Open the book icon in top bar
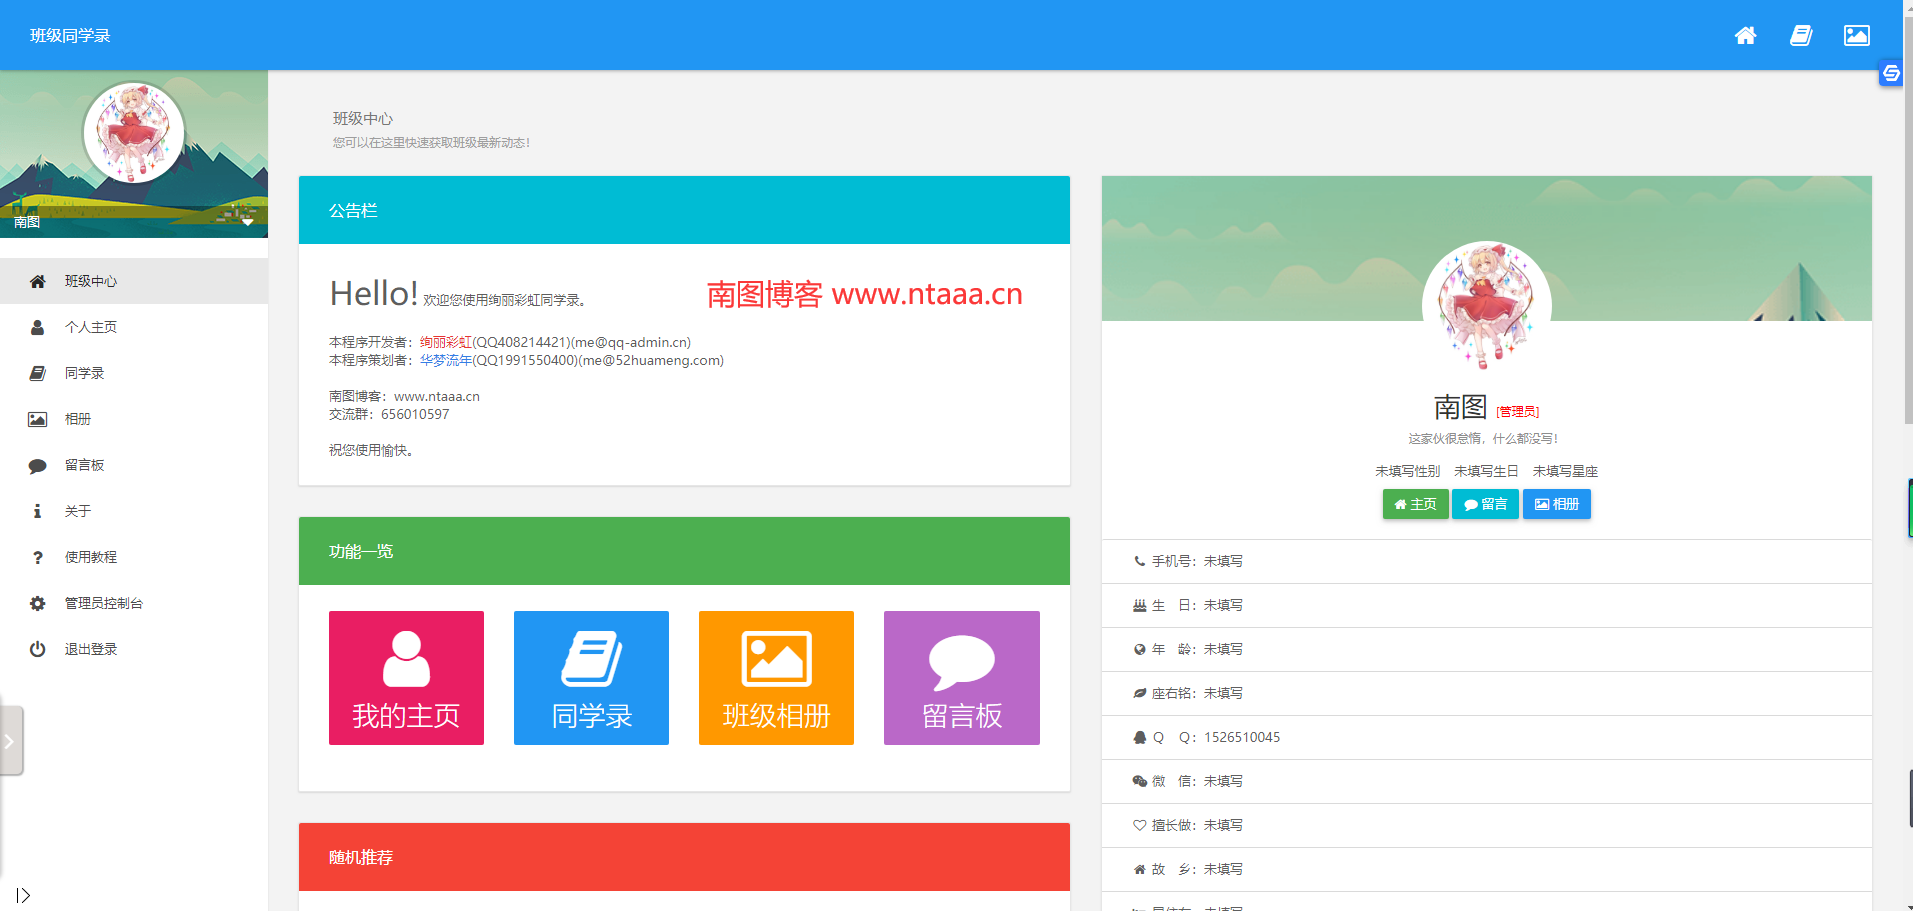This screenshot has width=1913, height=911. [x=1801, y=36]
